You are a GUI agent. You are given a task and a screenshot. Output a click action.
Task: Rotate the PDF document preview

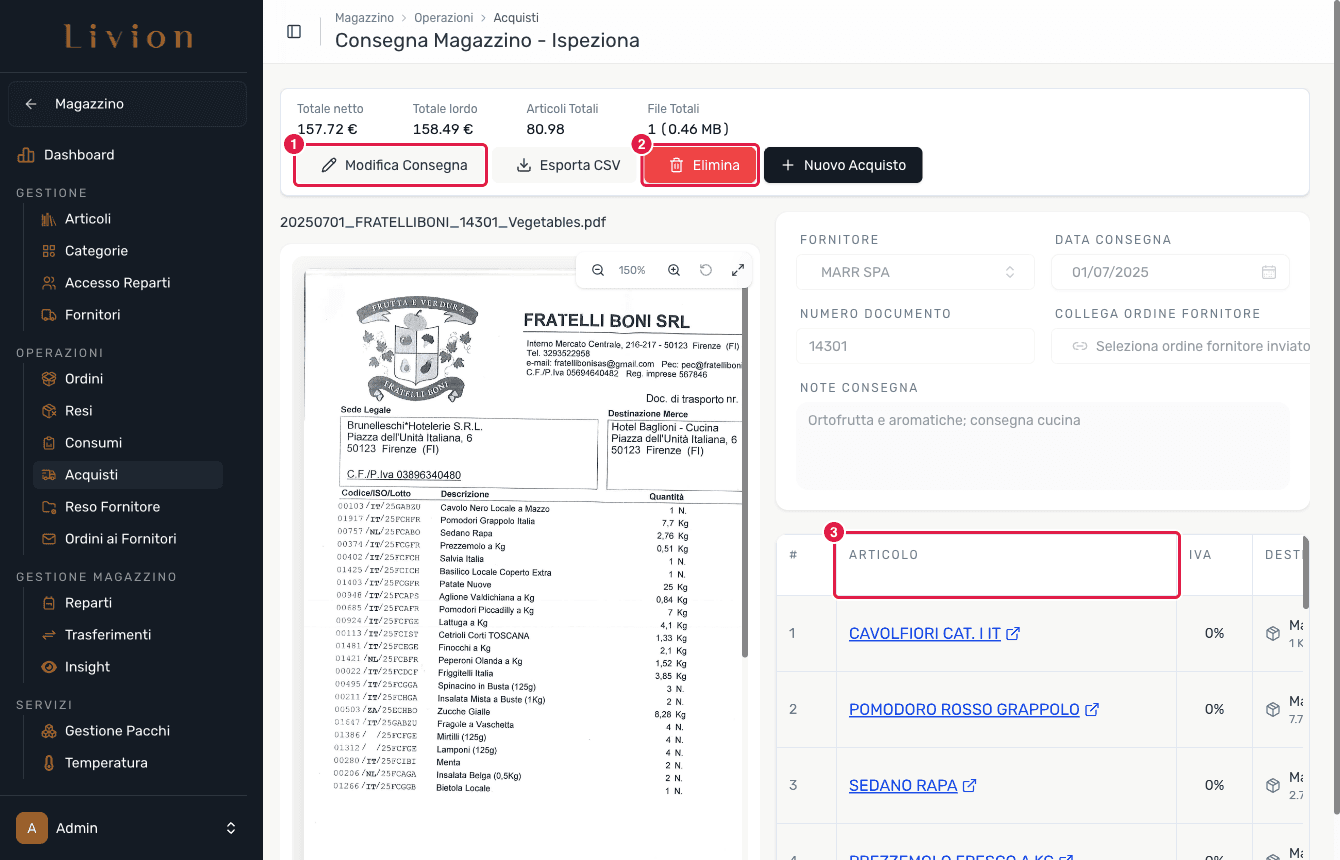(x=706, y=270)
